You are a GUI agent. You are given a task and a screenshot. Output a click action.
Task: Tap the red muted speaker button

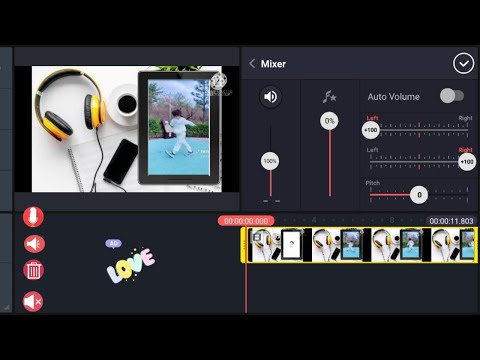pyautogui.click(x=33, y=302)
